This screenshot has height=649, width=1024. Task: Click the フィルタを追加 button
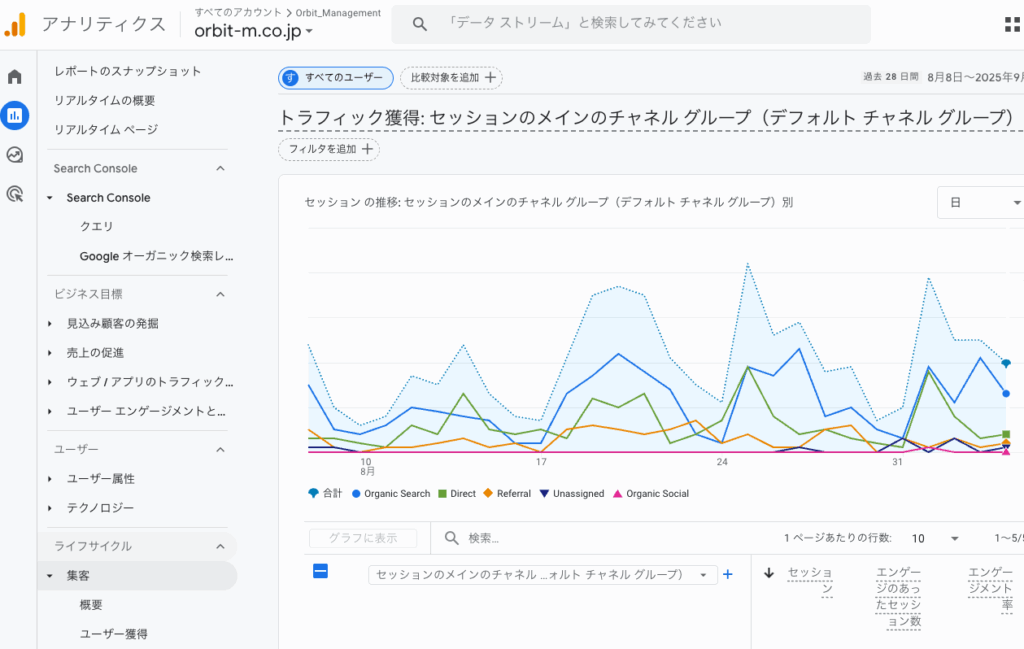pos(329,149)
